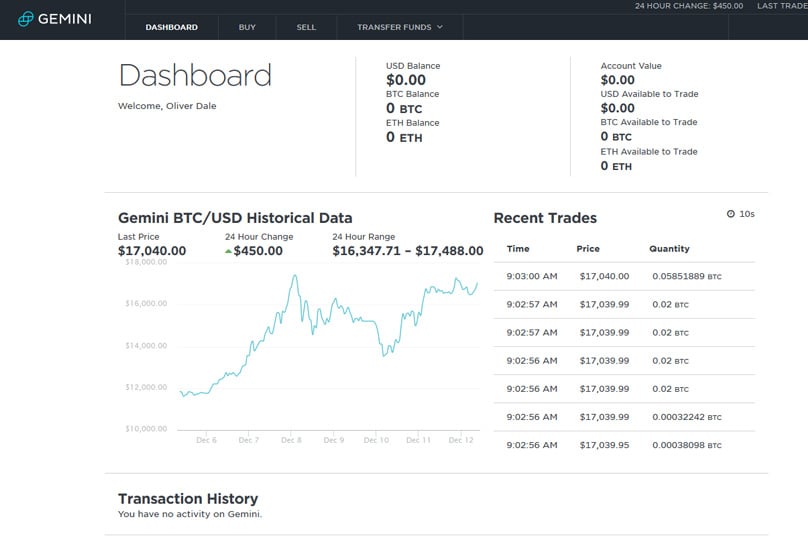Select the top 9:03:00 AM trade row
Viewport: 808px width, 555px height.
624,276
